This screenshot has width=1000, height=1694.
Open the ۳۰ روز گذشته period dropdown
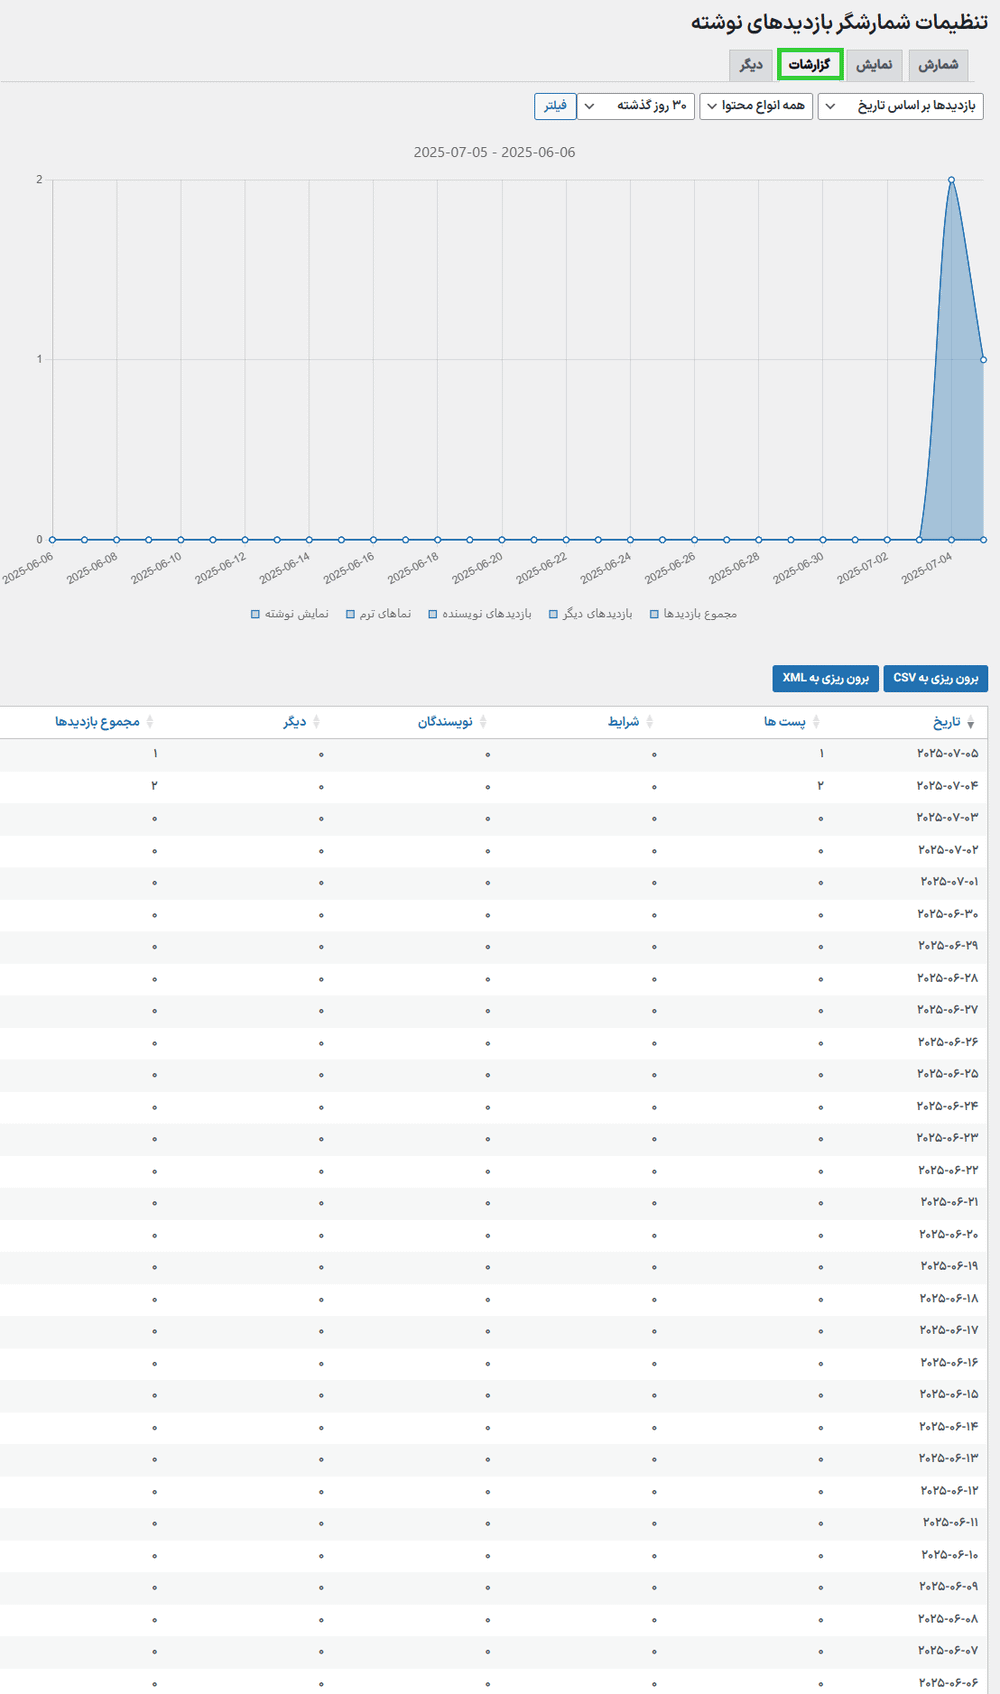tap(637, 106)
